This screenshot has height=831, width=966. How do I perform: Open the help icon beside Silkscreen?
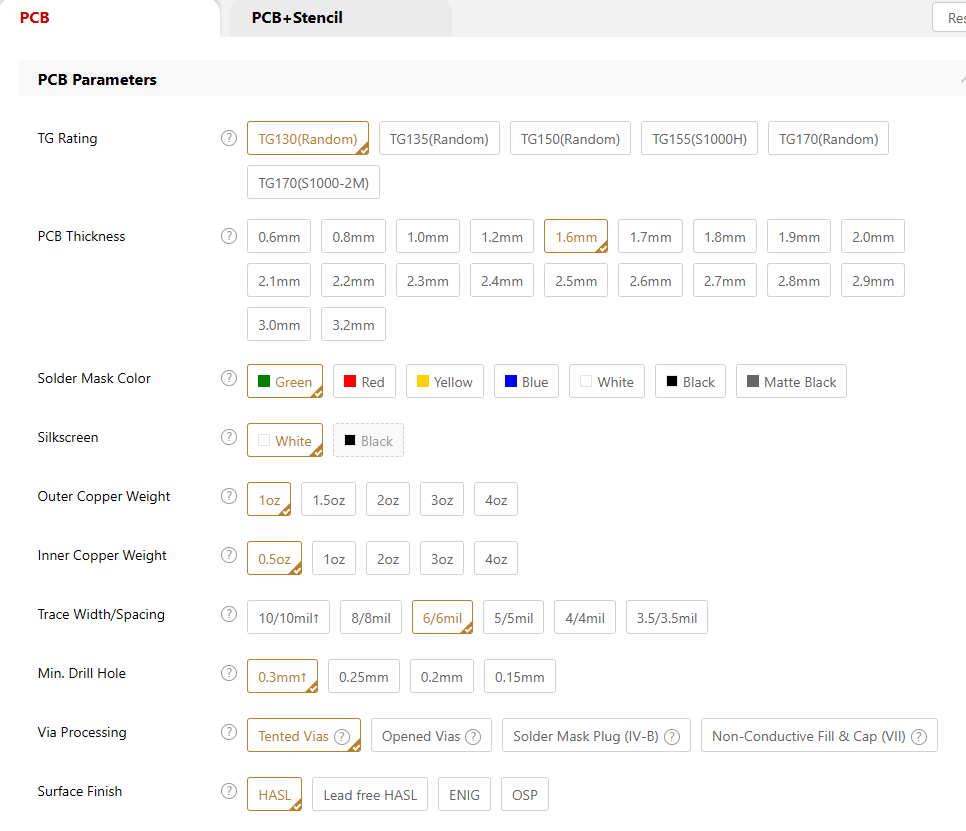(x=229, y=437)
